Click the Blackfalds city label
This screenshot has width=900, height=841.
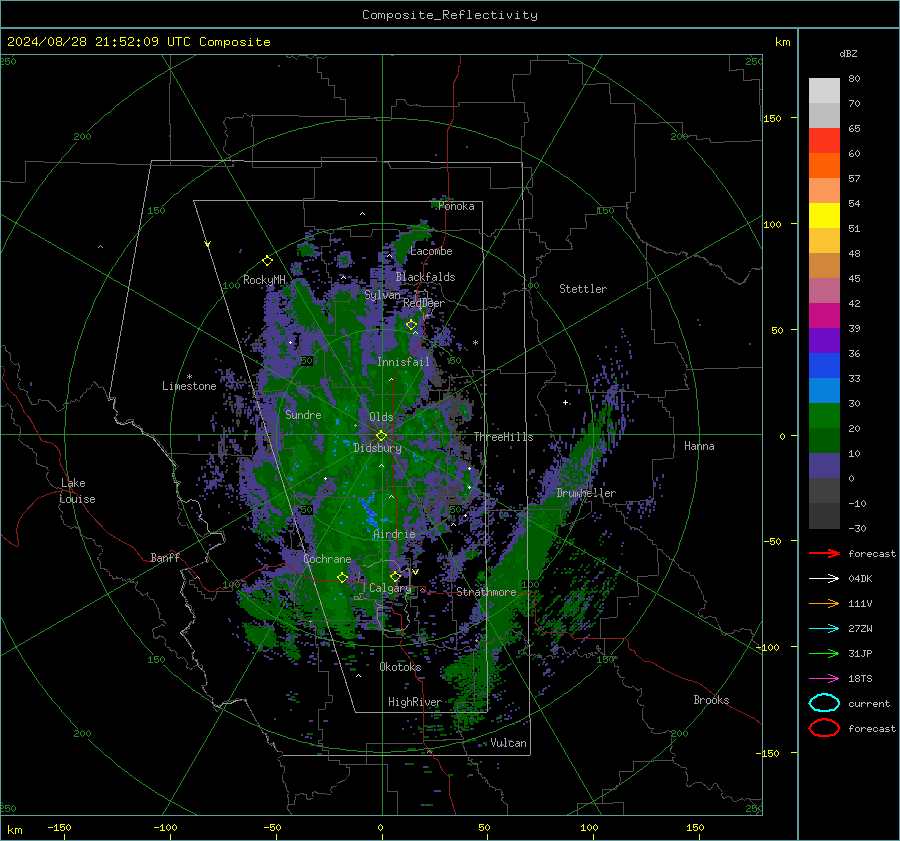coord(425,277)
